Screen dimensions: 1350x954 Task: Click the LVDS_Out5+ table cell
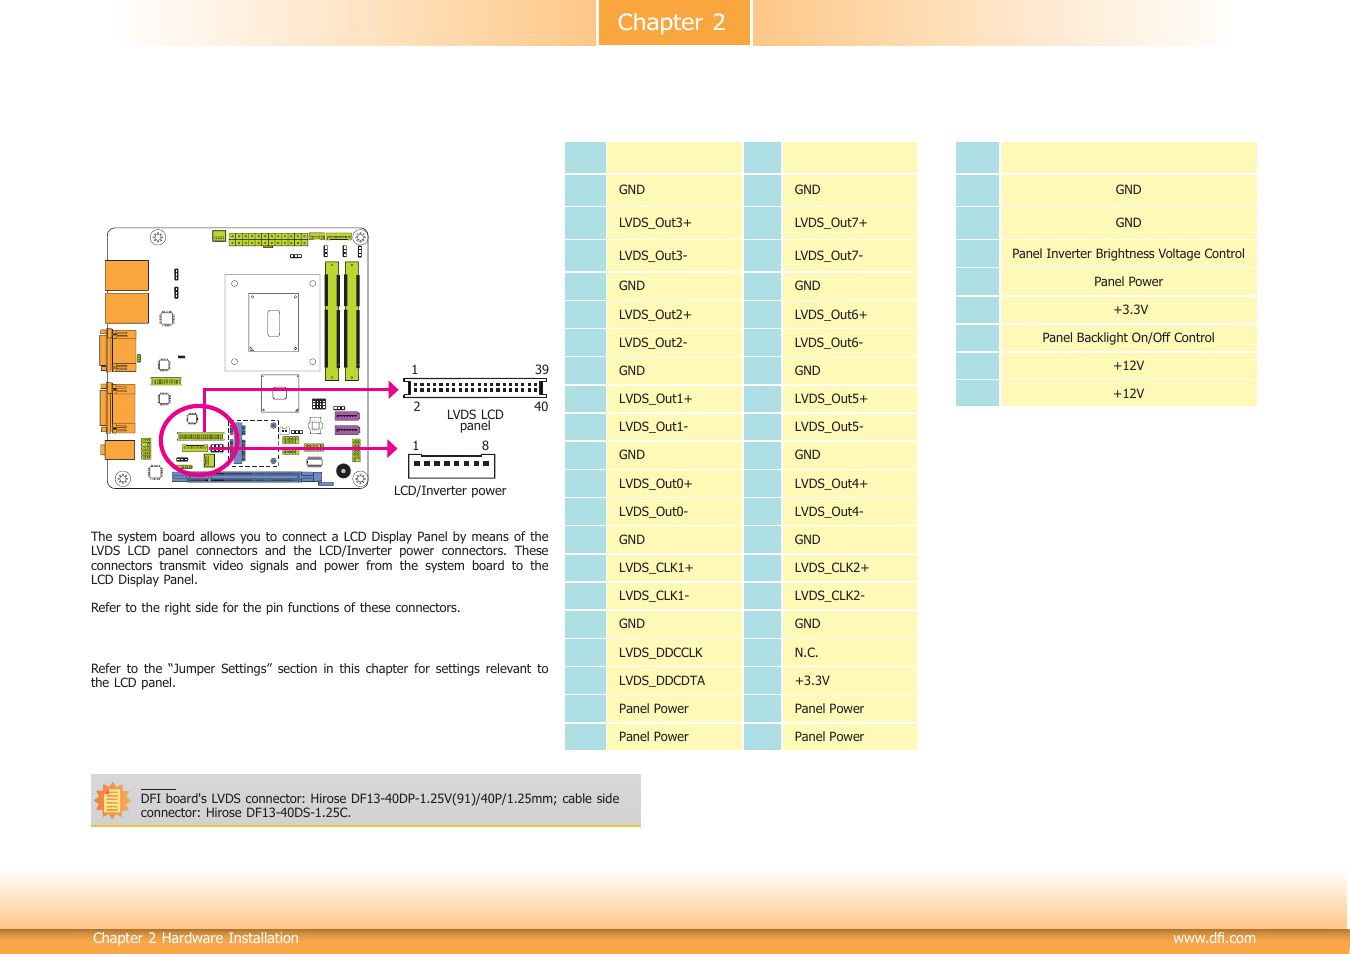[x=850, y=399]
